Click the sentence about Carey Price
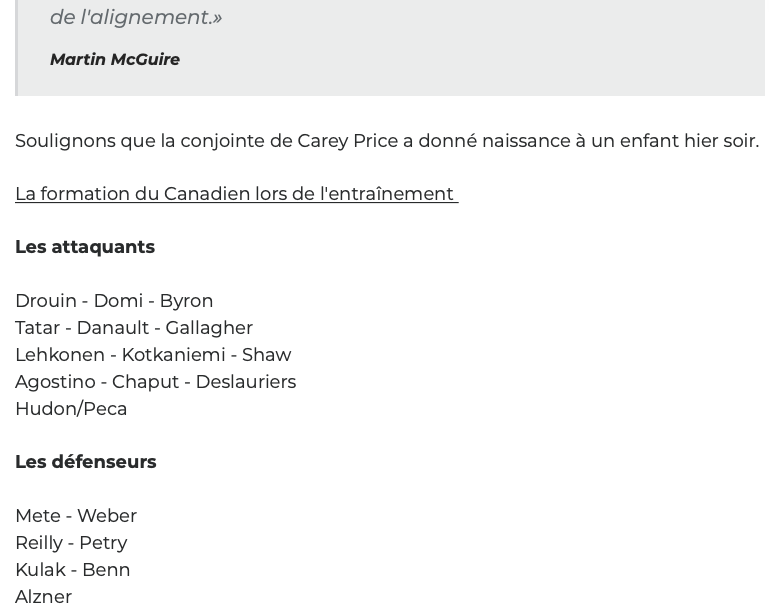Image resolution: width=769 pixels, height=614 pixels. (387, 141)
